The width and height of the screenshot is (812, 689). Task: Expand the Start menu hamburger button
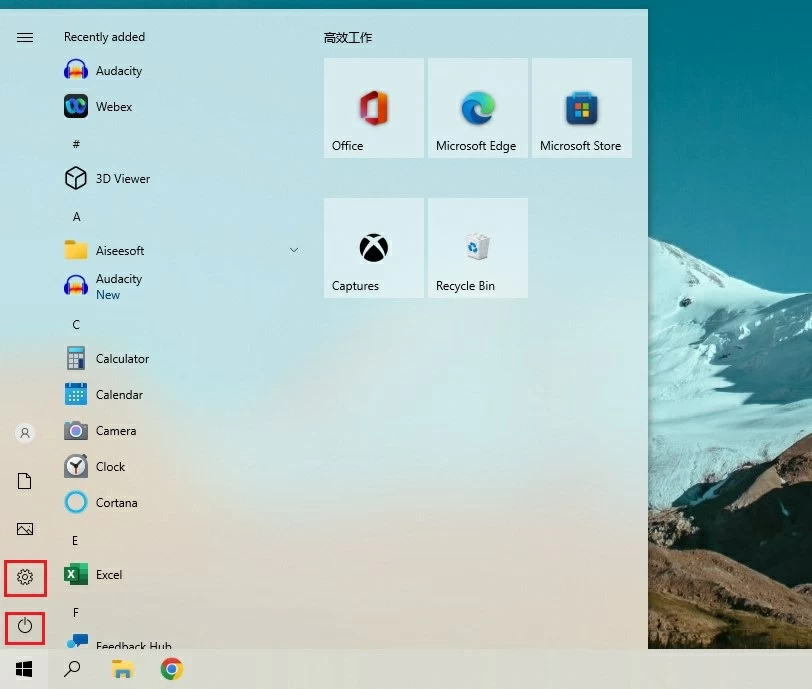pos(25,38)
